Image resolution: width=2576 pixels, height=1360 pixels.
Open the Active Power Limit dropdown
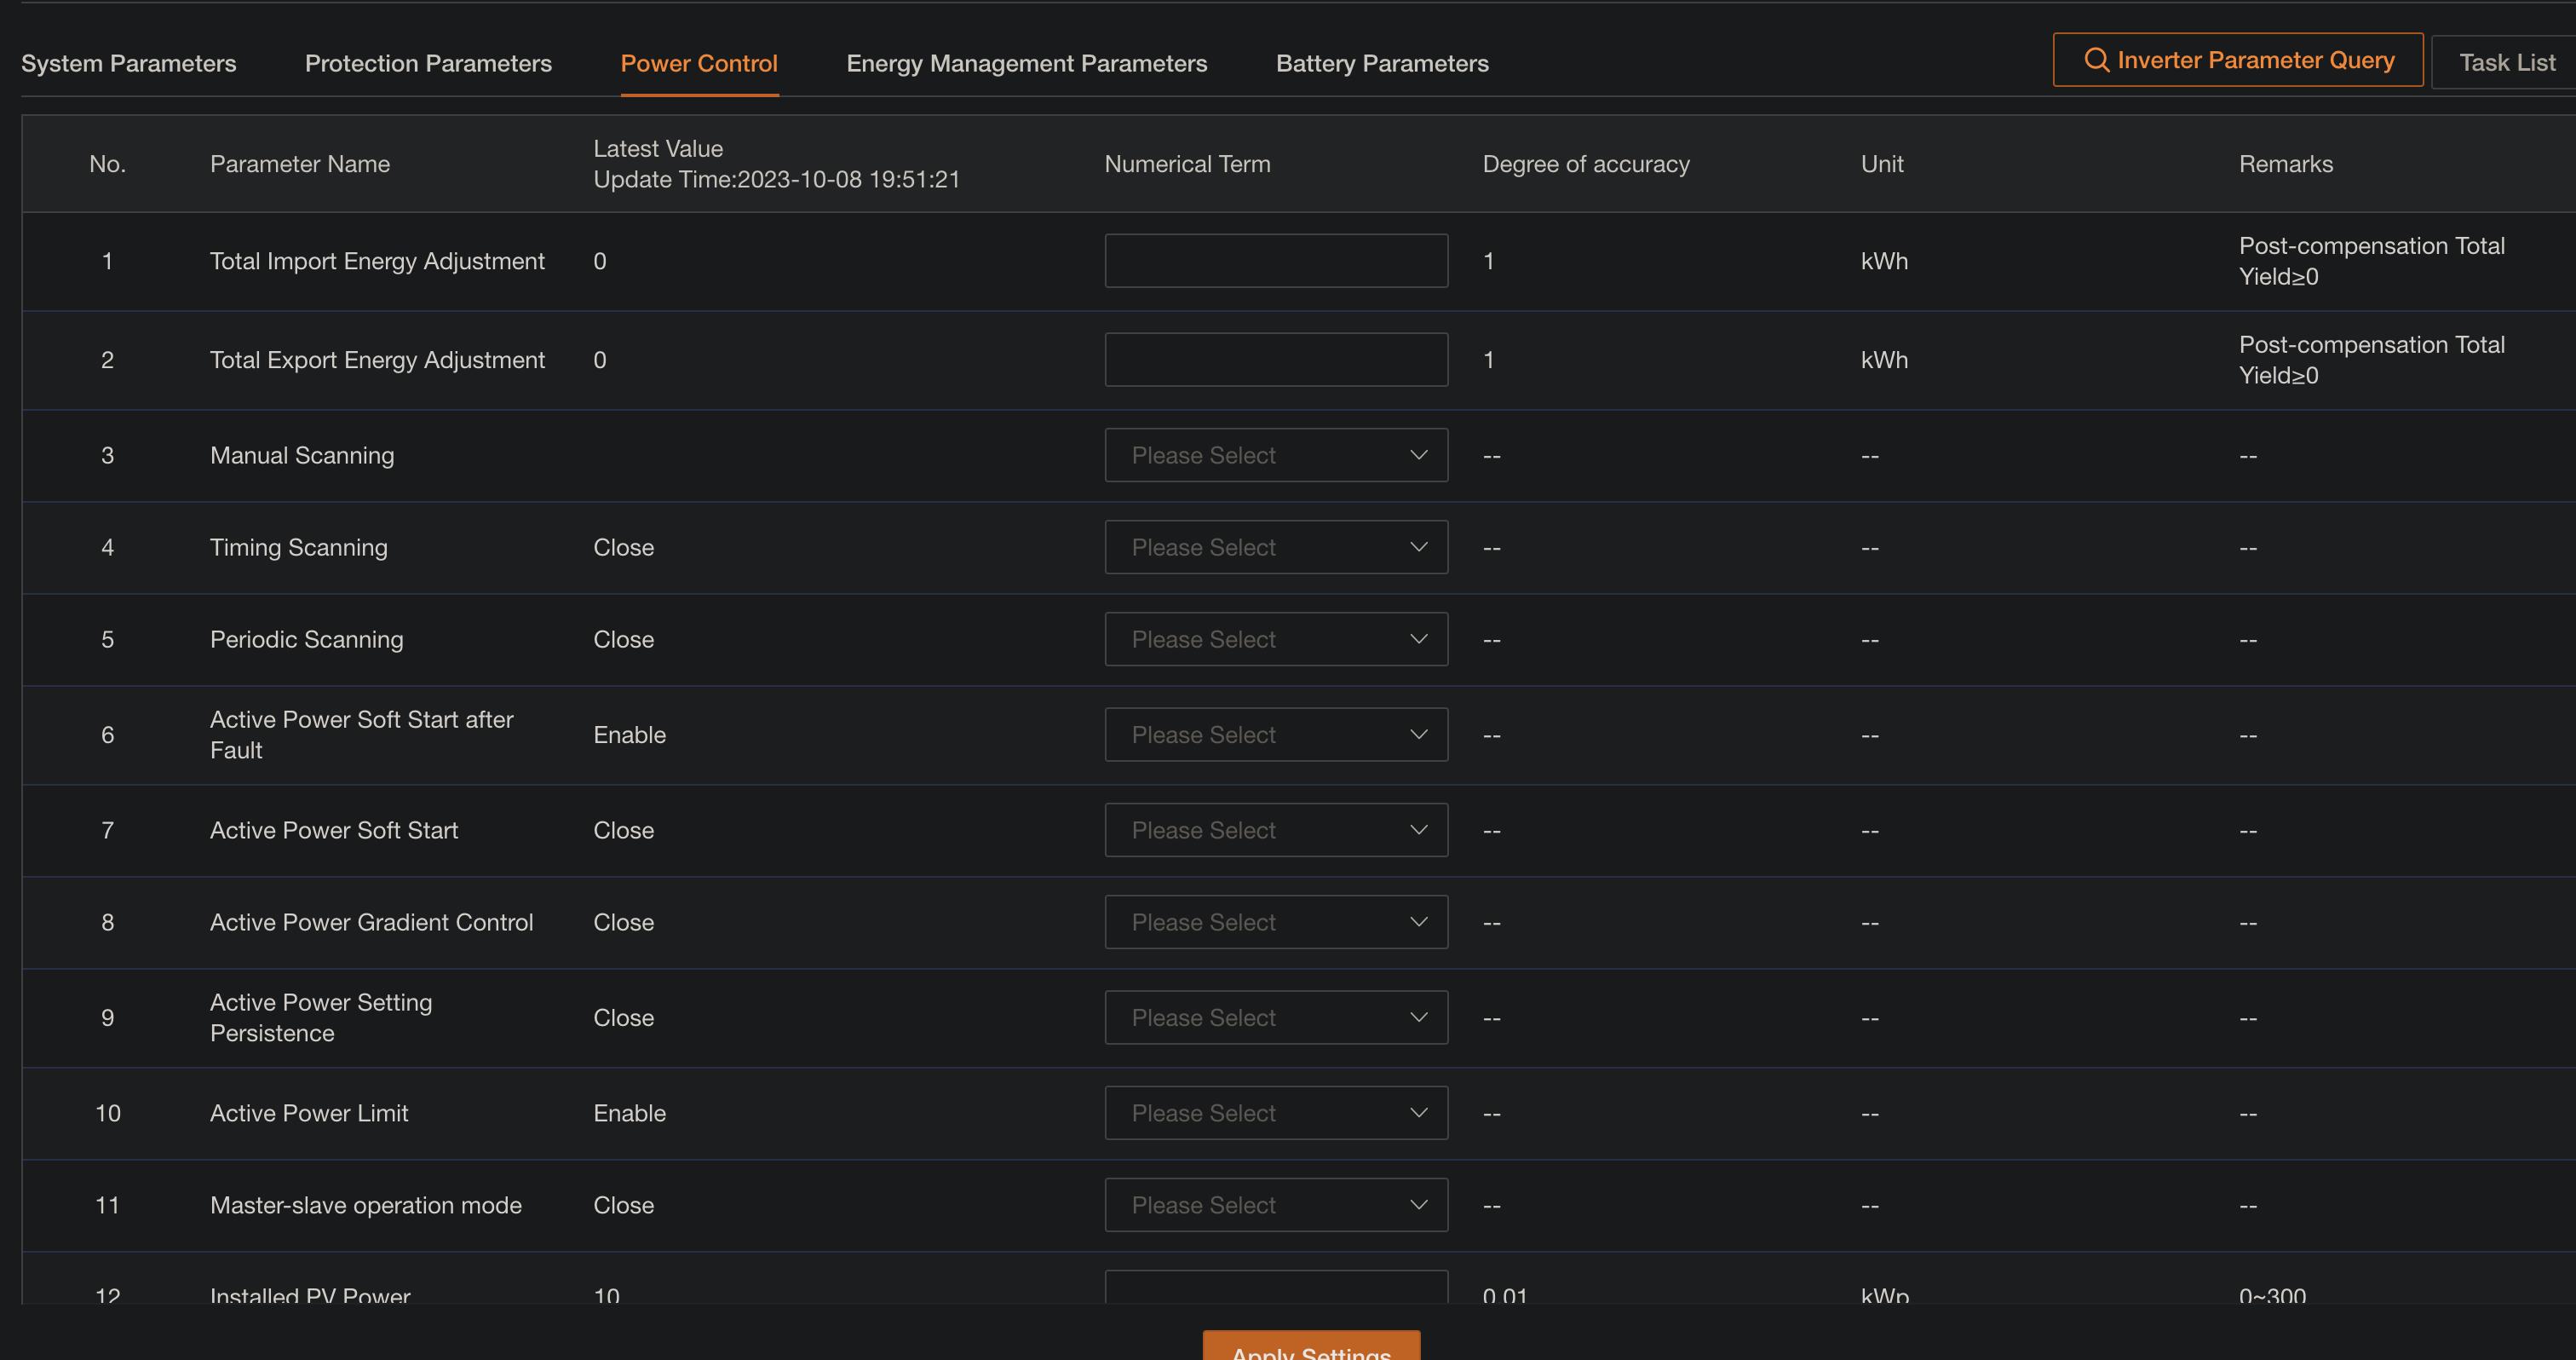click(x=1275, y=1112)
